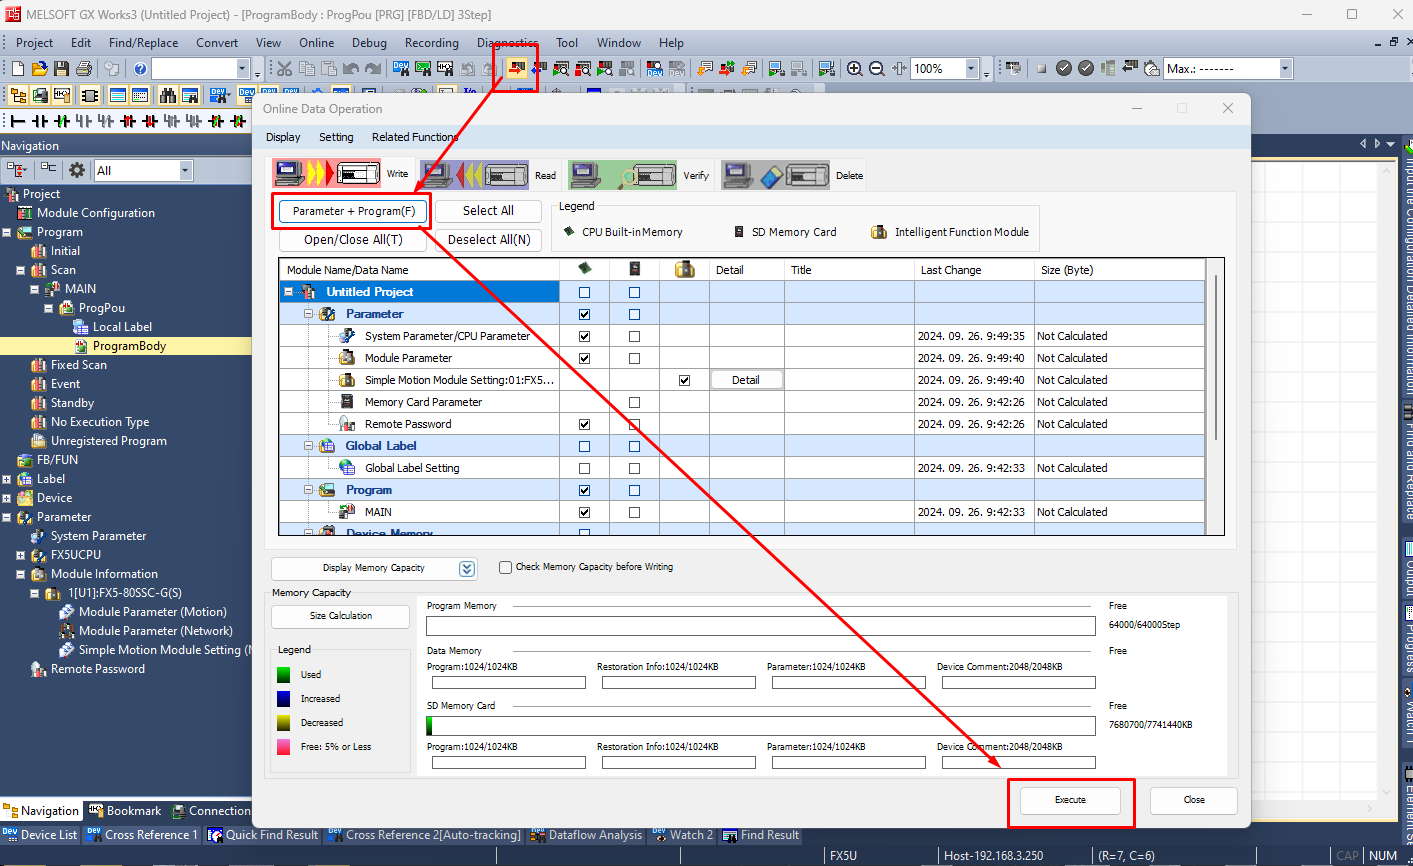Click the Write to PLC toolbar icon
Screen dimensions: 1413x866
point(517,68)
